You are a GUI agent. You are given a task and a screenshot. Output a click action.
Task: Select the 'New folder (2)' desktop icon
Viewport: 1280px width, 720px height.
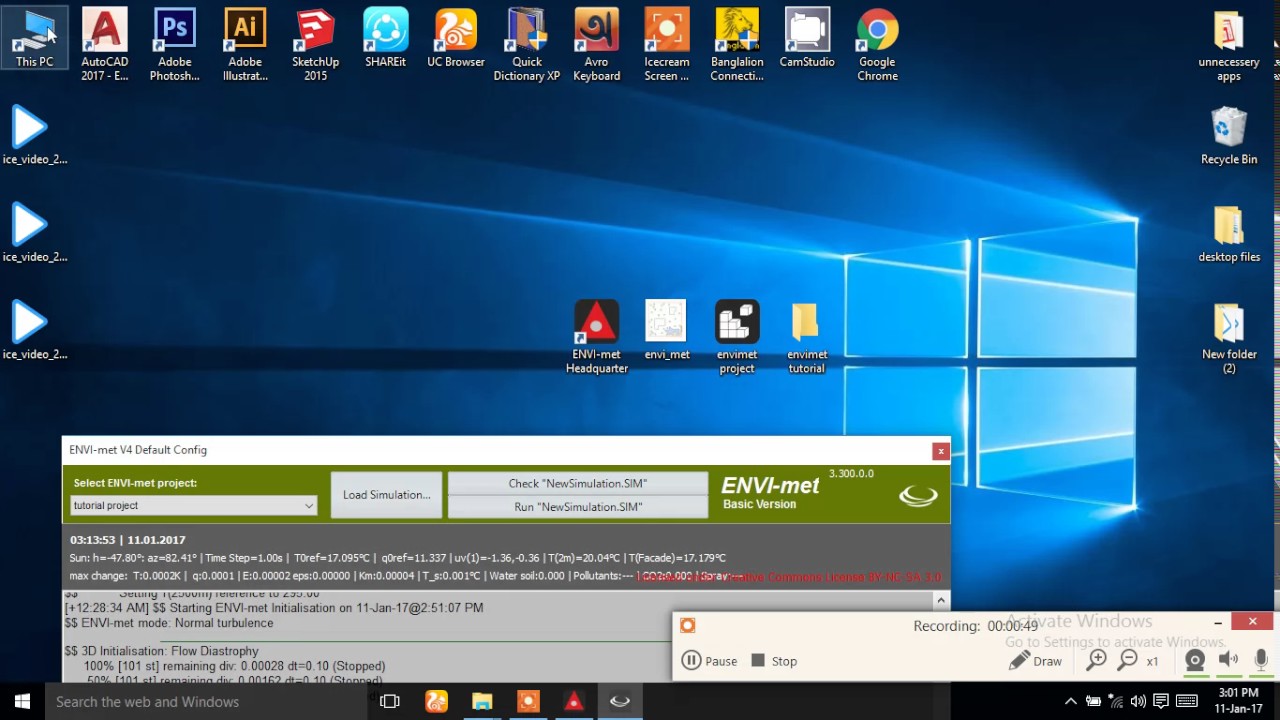click(1229, 337)
